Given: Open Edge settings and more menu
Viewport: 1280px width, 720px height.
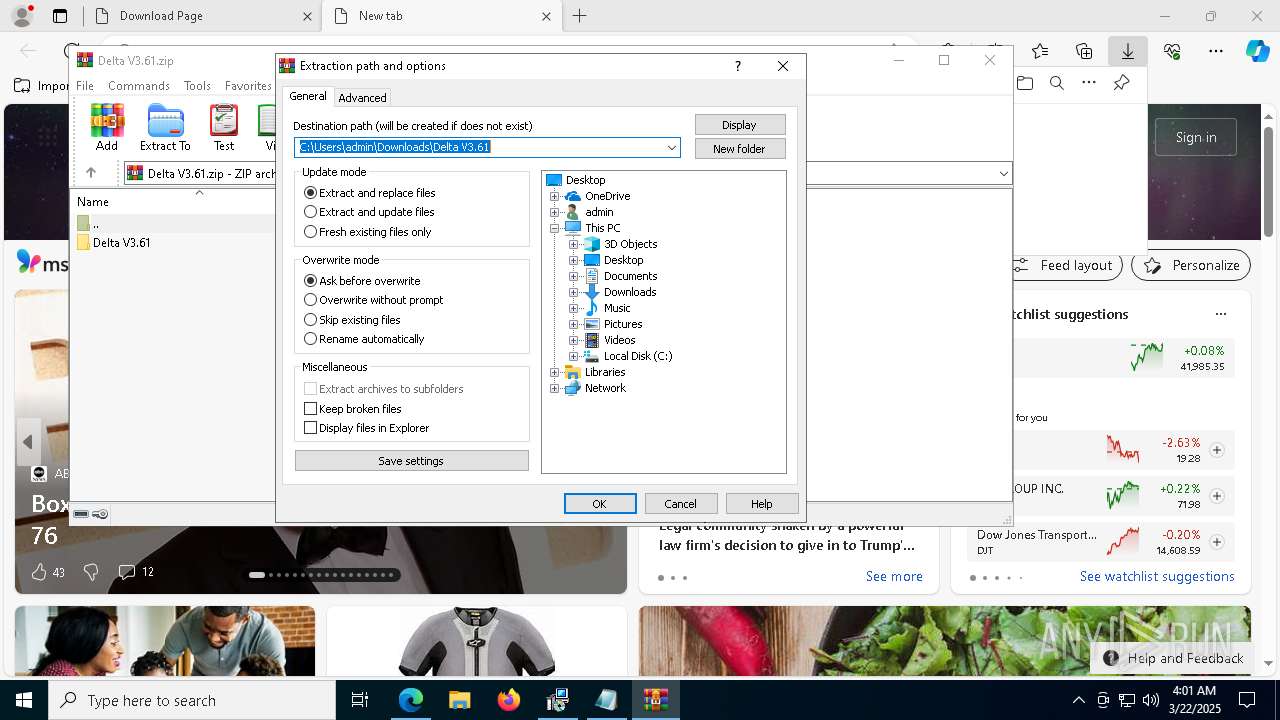Looking at the screenshot, I should [x=1216, y=51].
